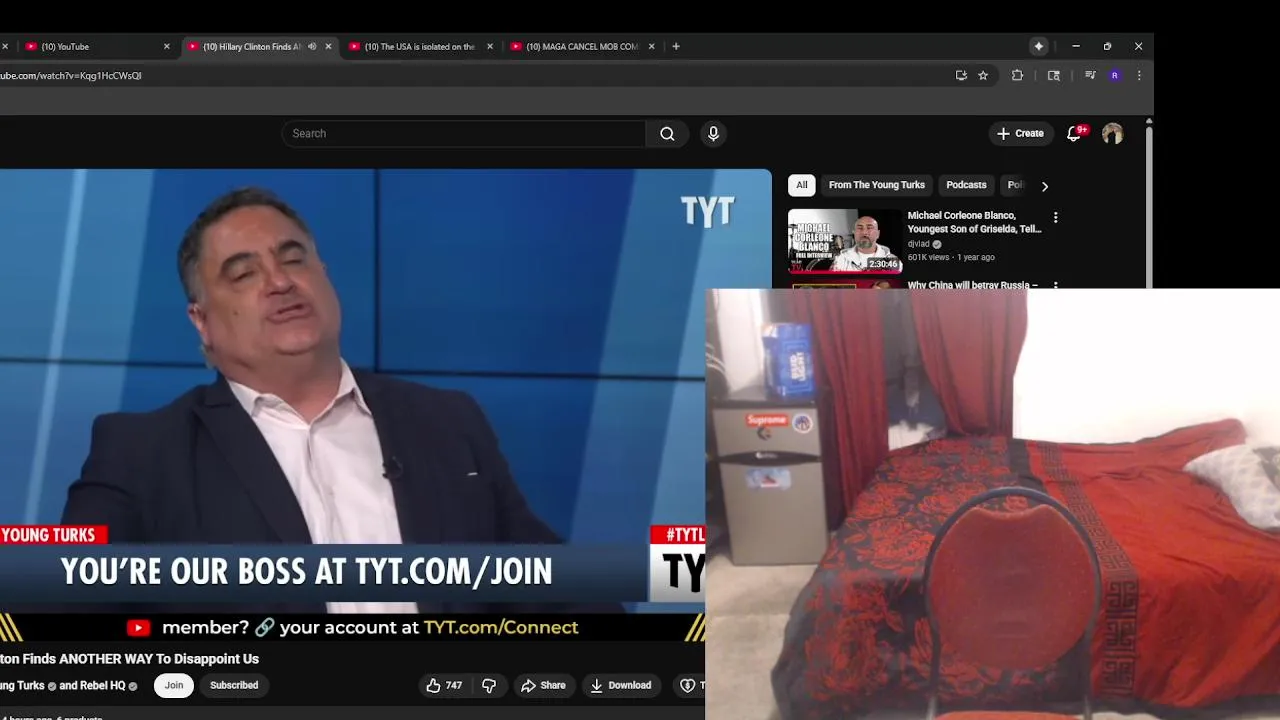Mute the Hillary Clinton tab audio icon

point(312,46)
